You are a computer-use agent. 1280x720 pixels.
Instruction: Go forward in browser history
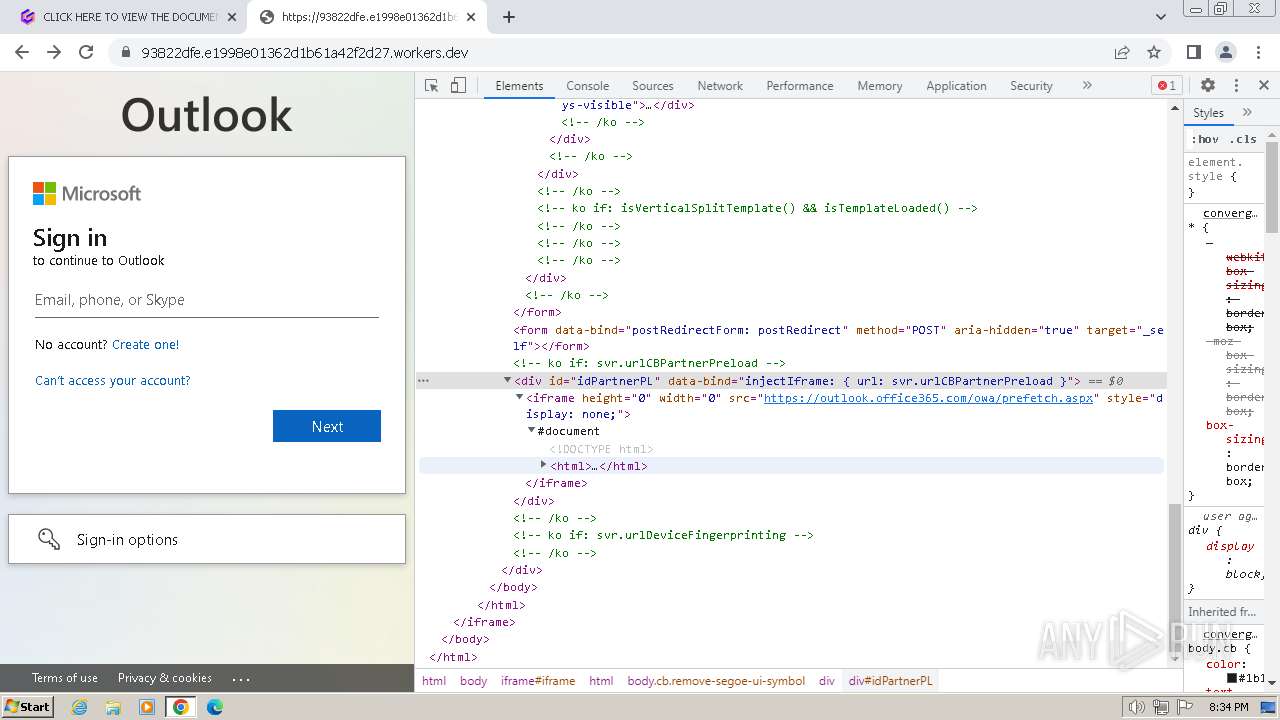pos(54,52)
